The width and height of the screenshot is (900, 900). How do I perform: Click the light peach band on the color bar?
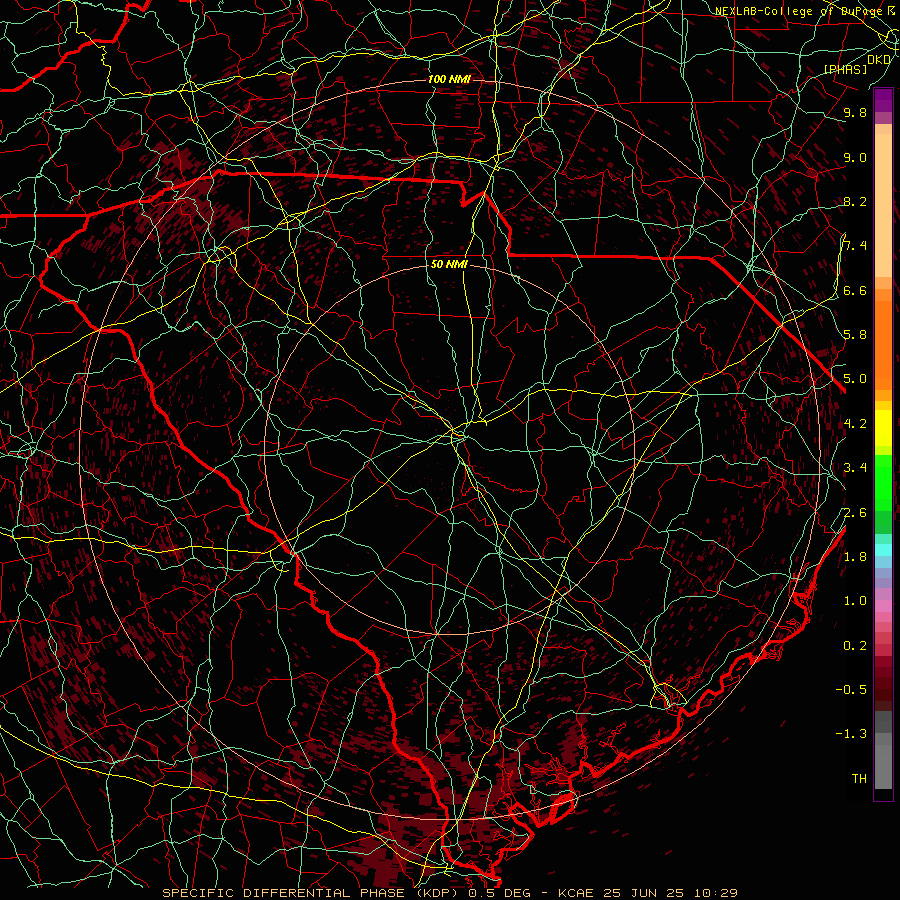[x=883, y=205]
